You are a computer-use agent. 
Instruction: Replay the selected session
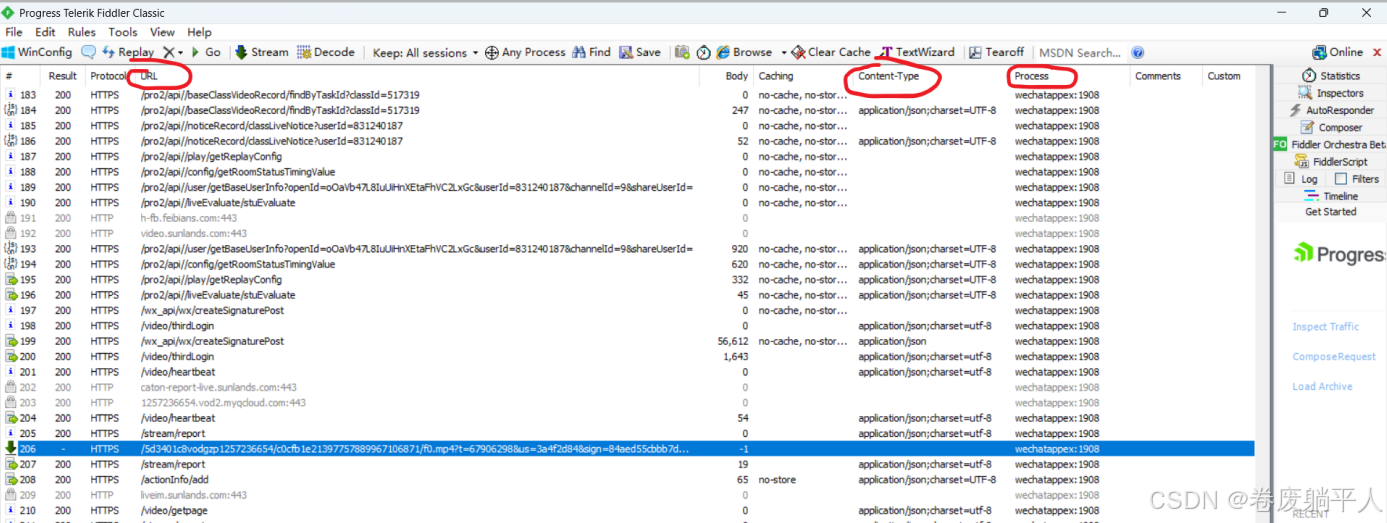pos(128,52)
